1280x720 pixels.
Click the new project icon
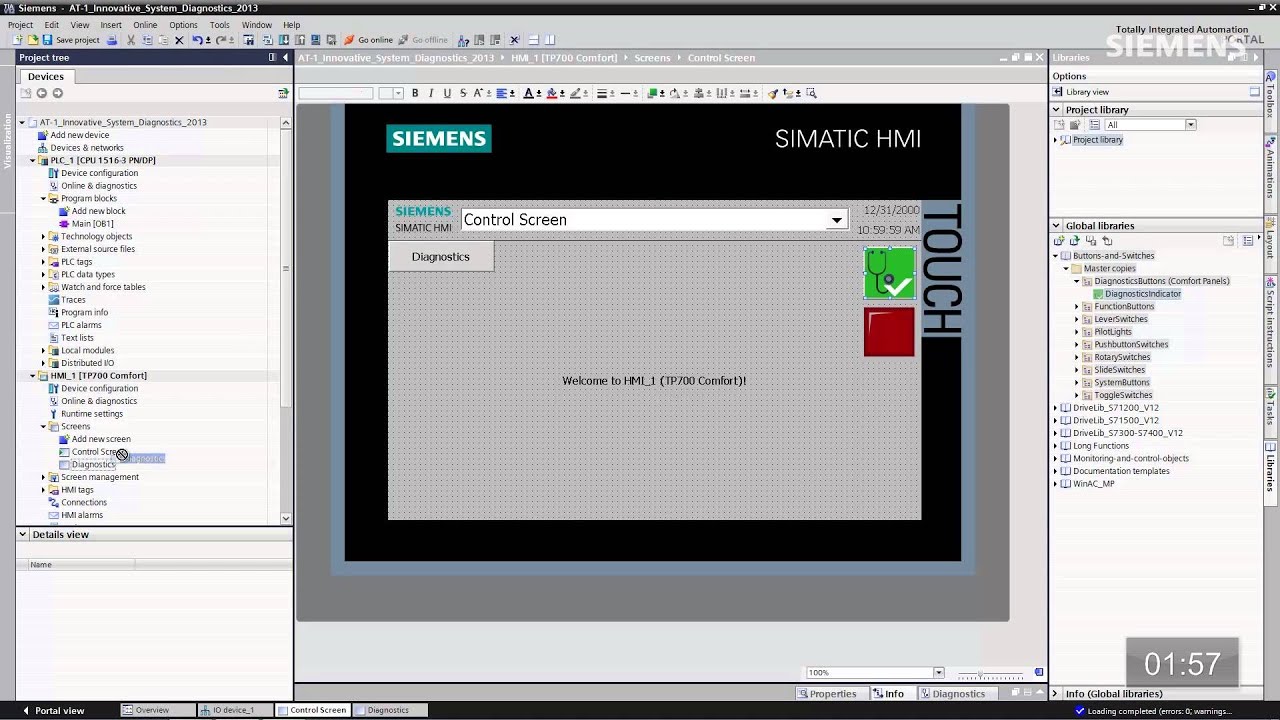tap(18, 40)
